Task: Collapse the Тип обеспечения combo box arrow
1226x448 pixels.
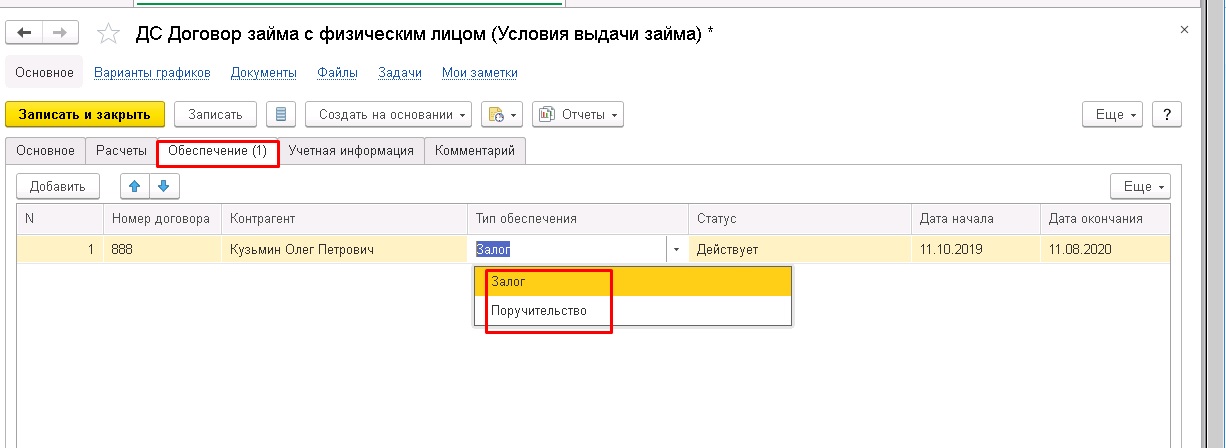Action: pos(676,249)
